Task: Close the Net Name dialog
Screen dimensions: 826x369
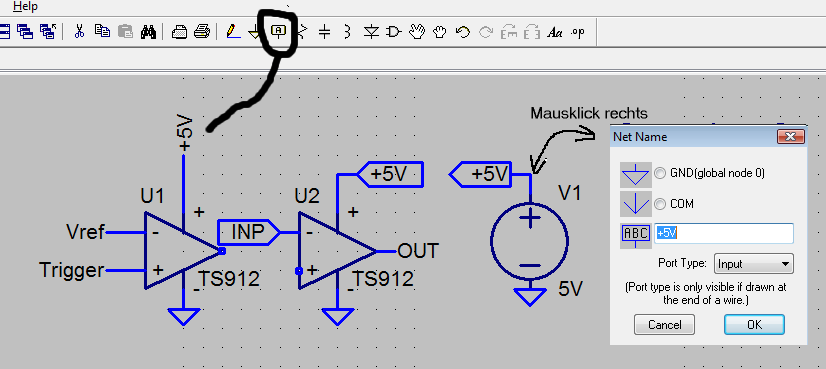Action: [x=790, y=137]
